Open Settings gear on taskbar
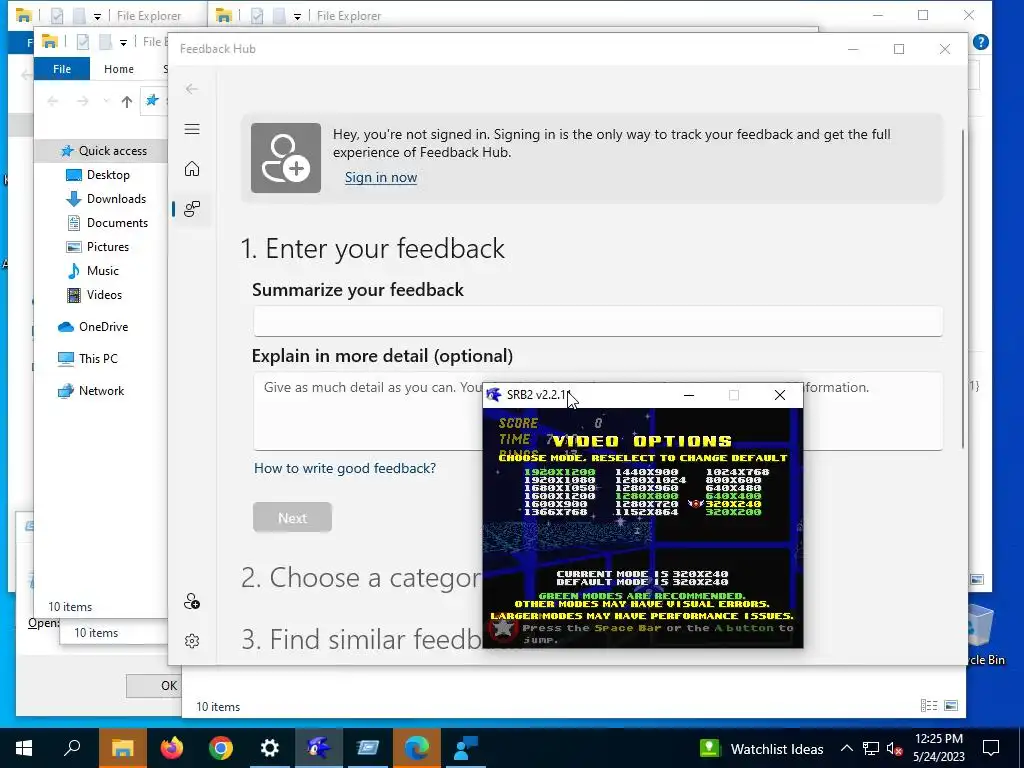Viewport: 1024px width, 768px height. 270,748
